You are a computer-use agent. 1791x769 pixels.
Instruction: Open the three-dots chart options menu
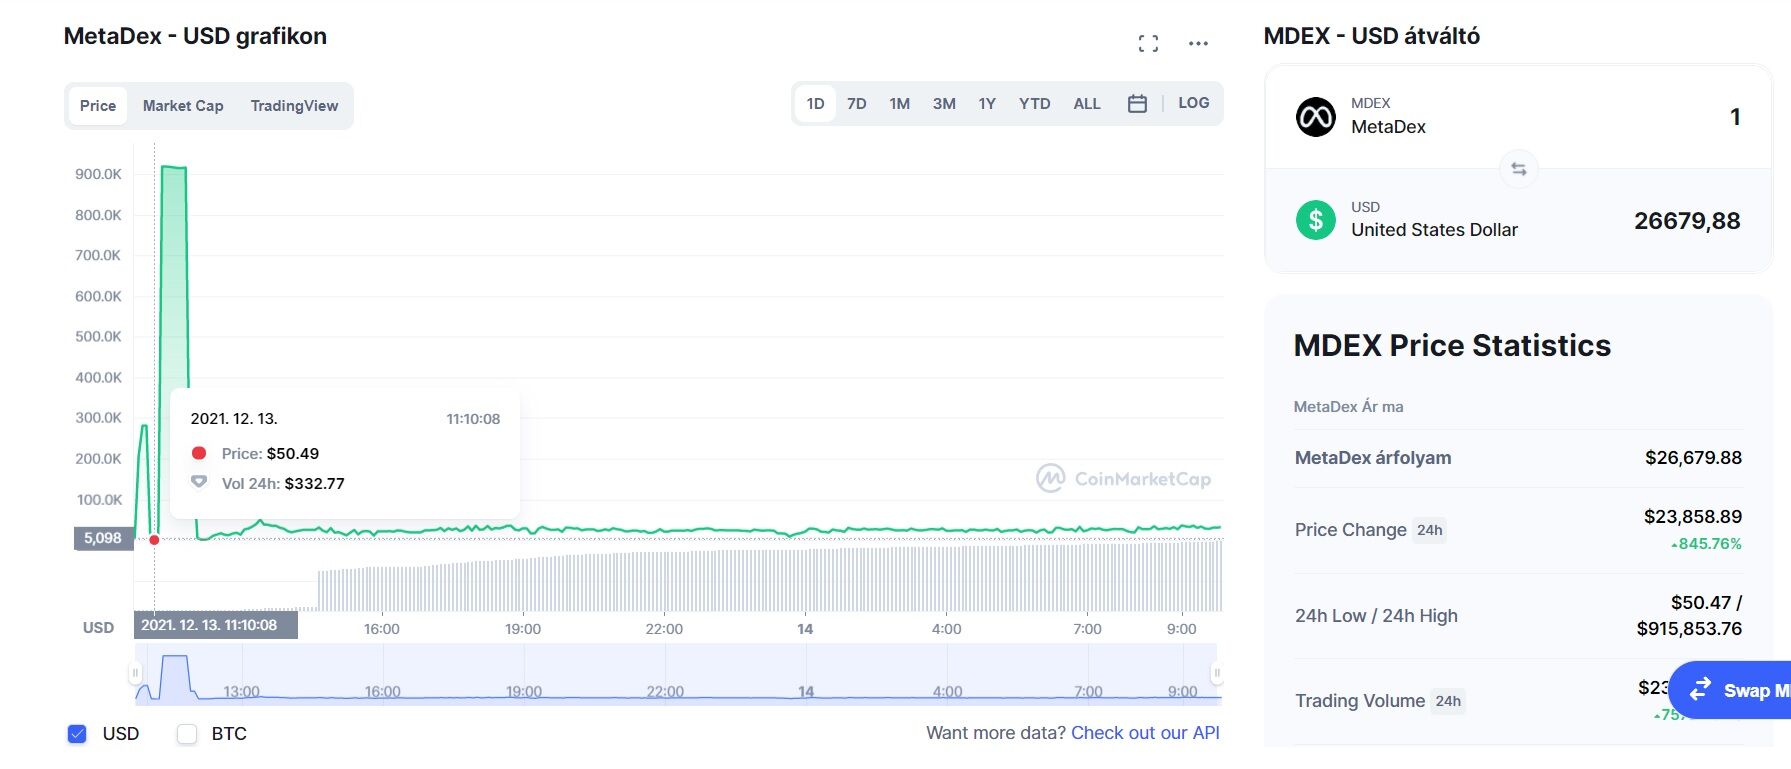click(x=1198, y=43)
